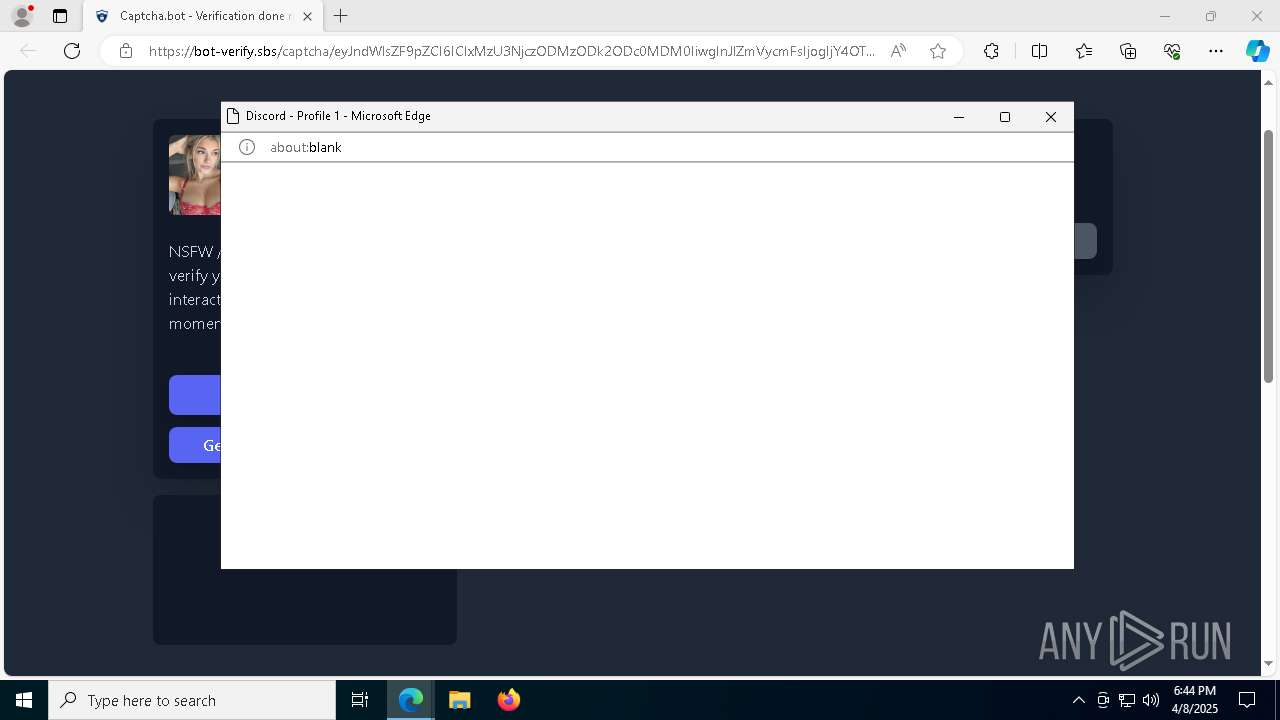
Task: Open the Favorites list icon
Action: pos(1084,51)
